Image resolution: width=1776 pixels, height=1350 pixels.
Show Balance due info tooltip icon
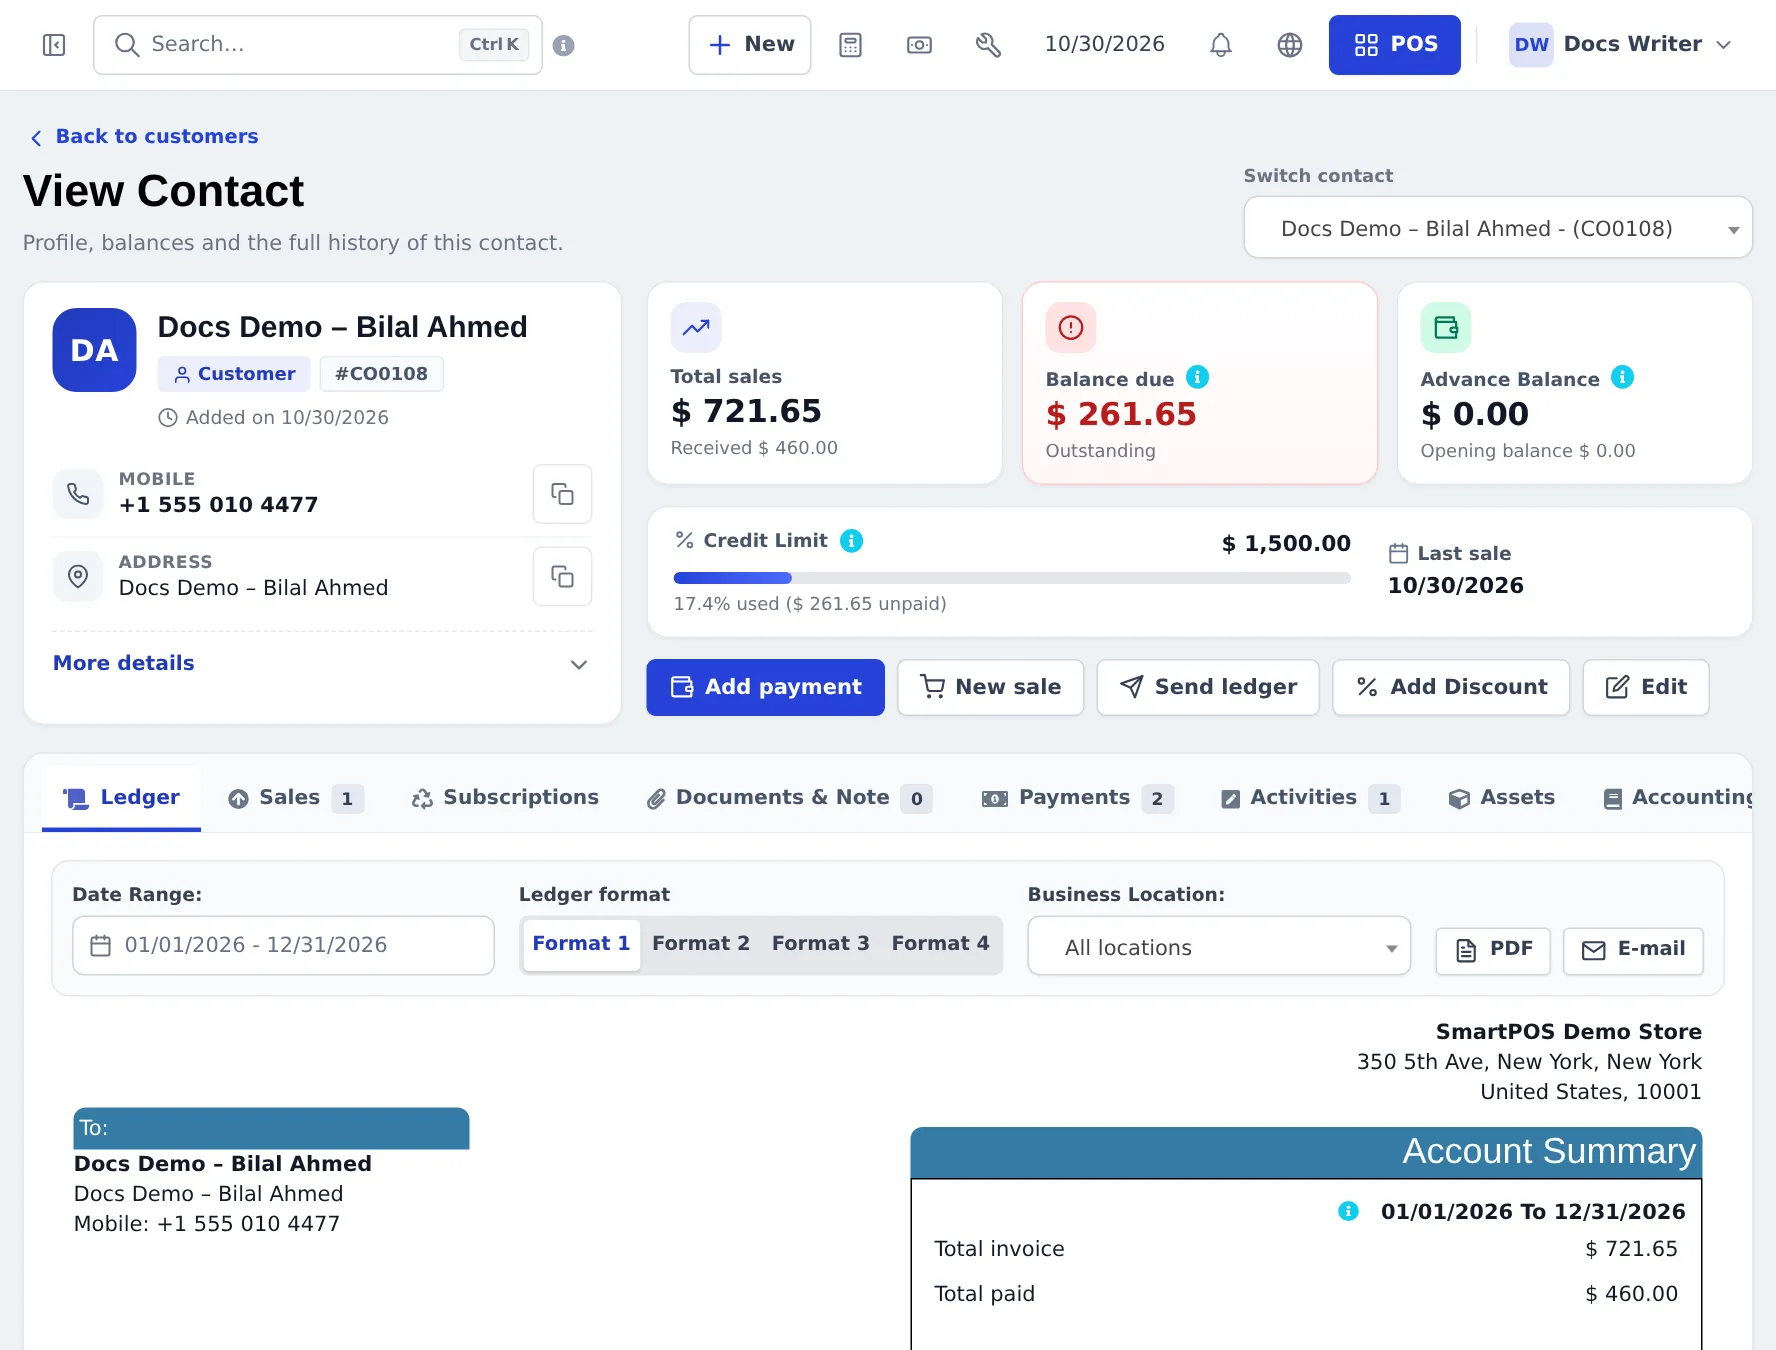(1197, 377)
